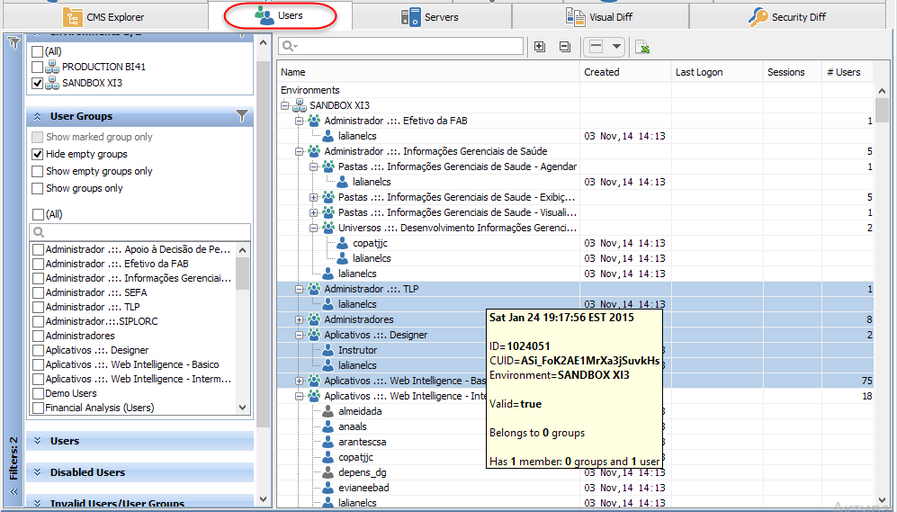Image resolution: width=897 pixels, height=512 pixels.
Task: Select Universos .::. Desenvolvimento Informações row
Action: point(575,228)
